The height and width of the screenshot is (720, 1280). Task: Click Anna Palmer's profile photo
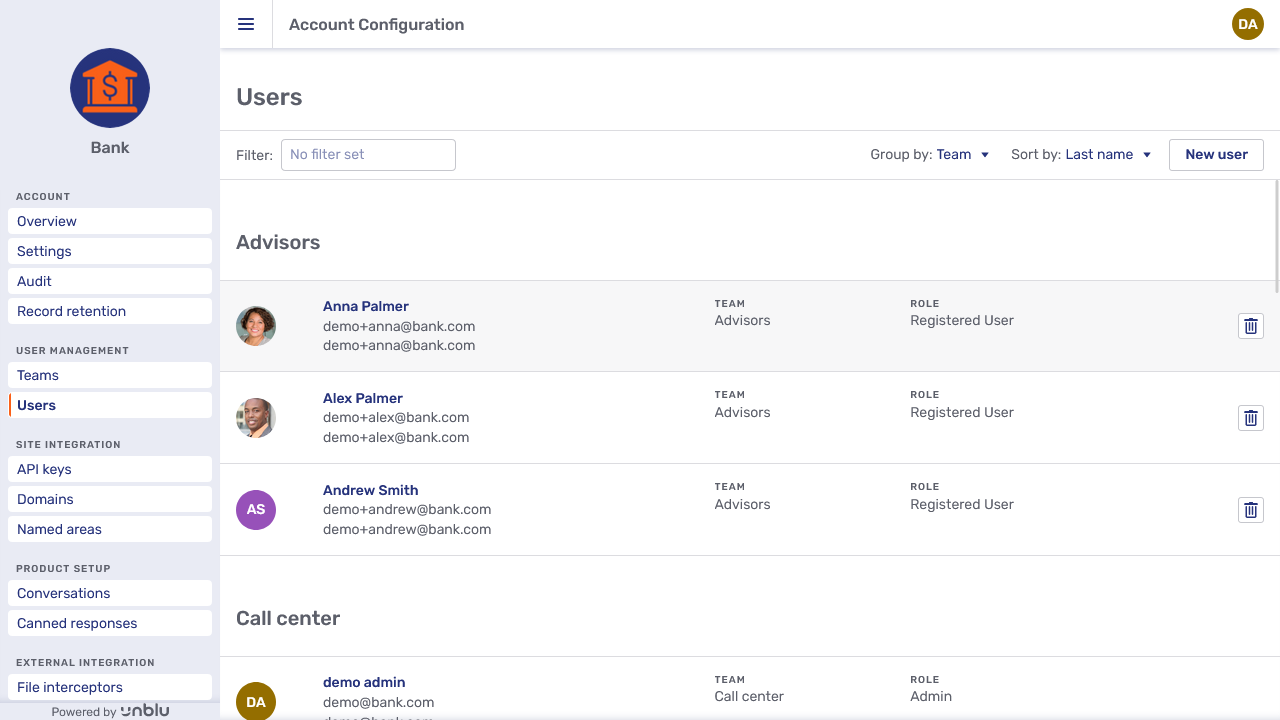[256, 326]
